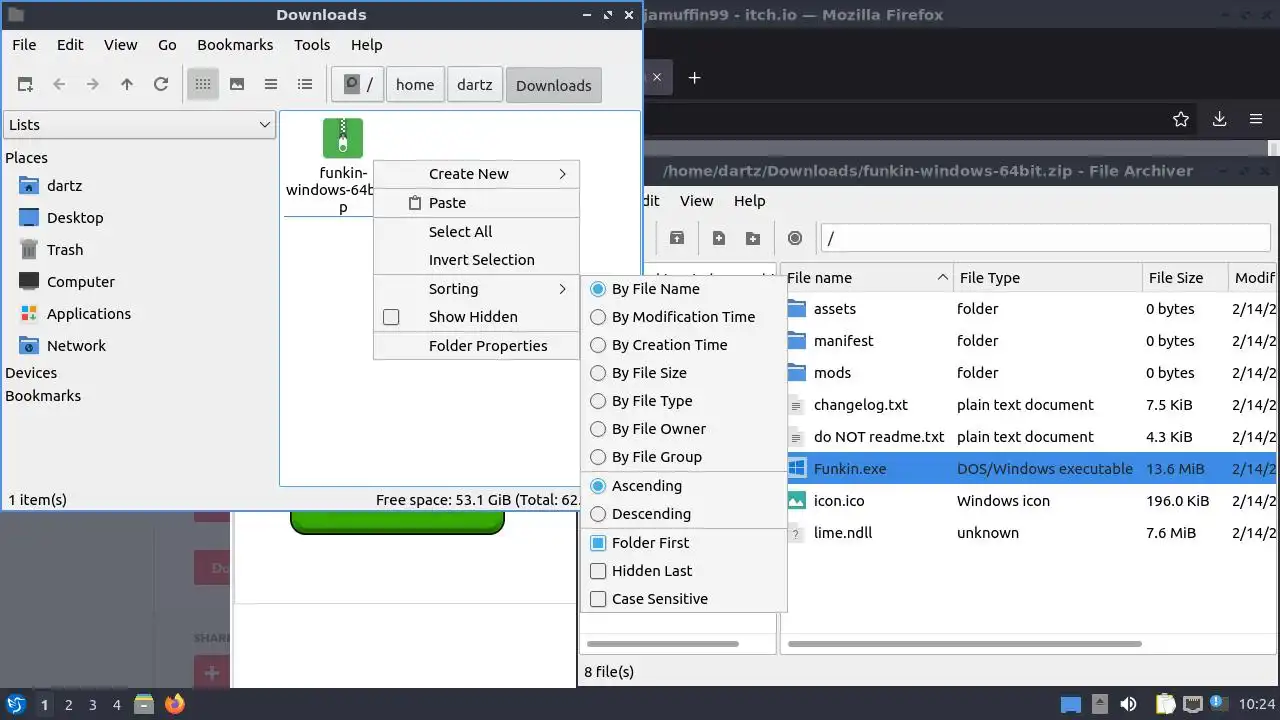Image resolution: width=1280 pixels, height=720 pixels.
Task: Open the Firefox downloads icon
Action: (x=1219, y=119)
